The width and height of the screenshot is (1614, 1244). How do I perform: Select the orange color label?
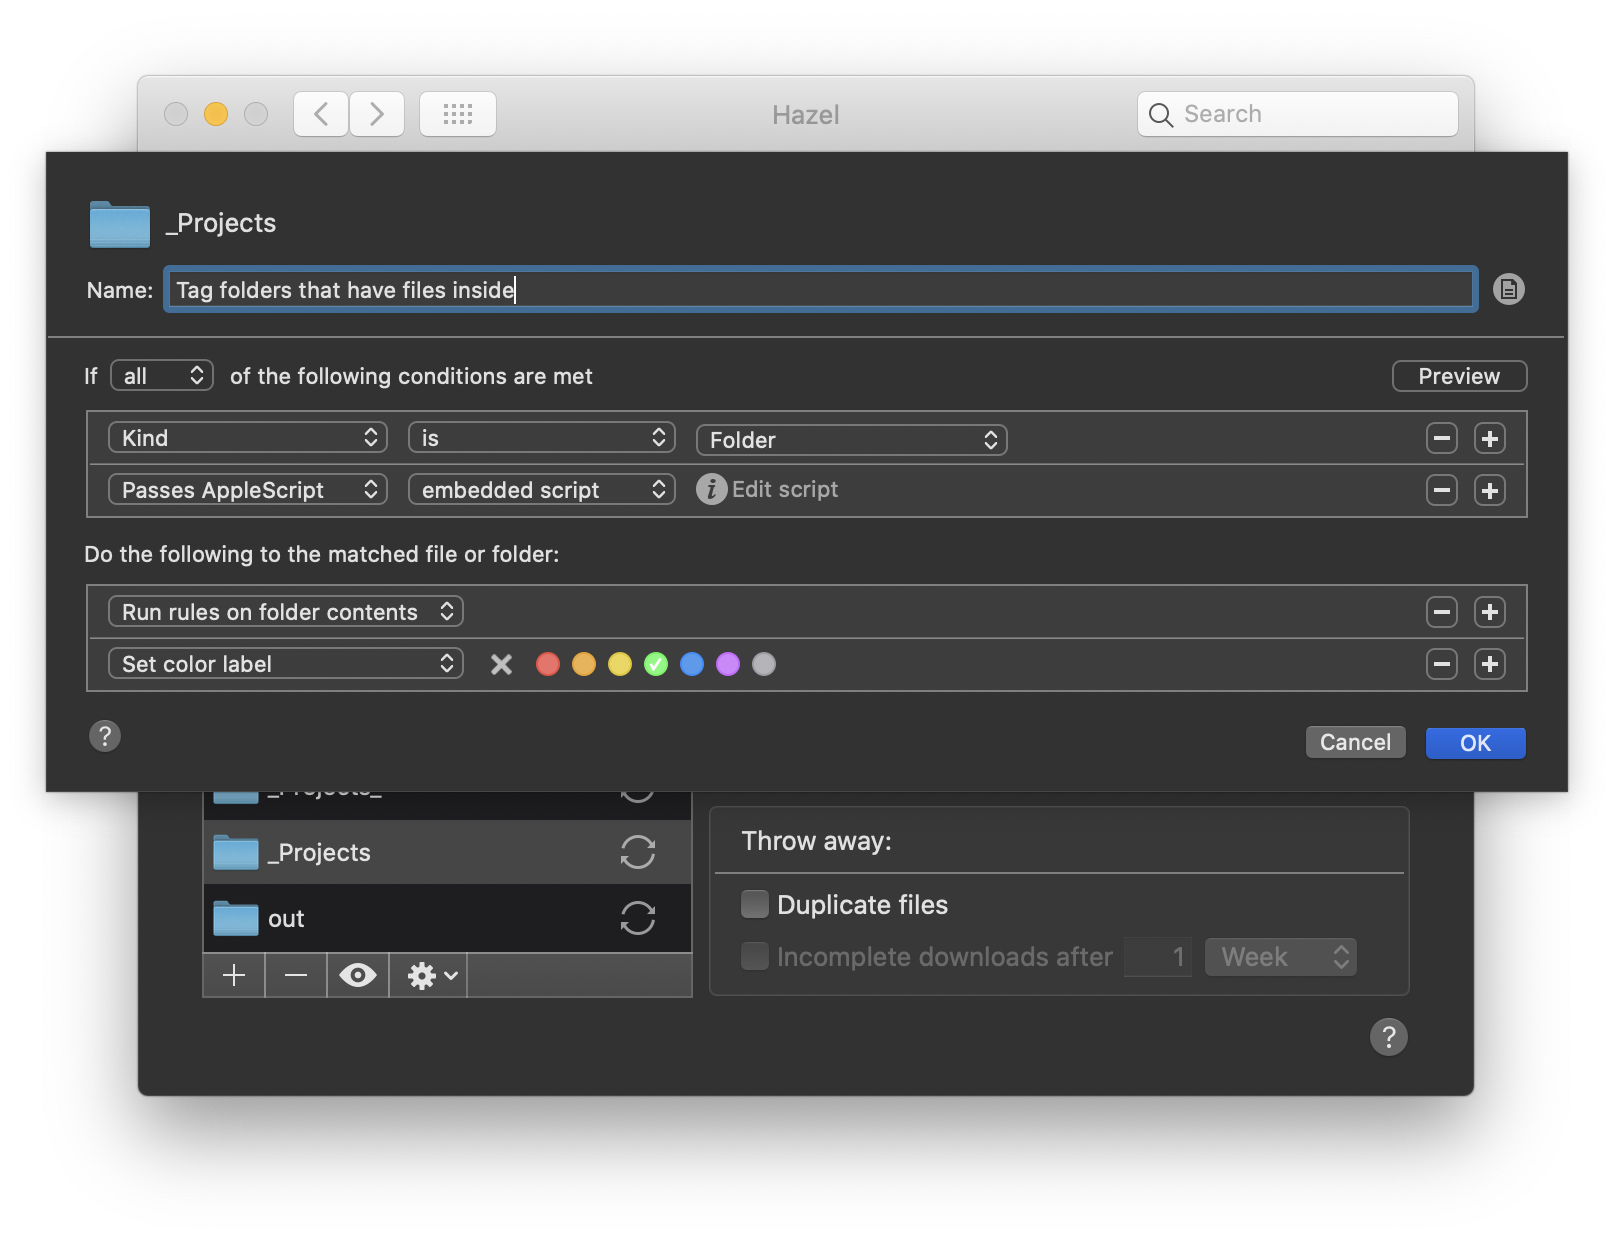click(584, 664)
